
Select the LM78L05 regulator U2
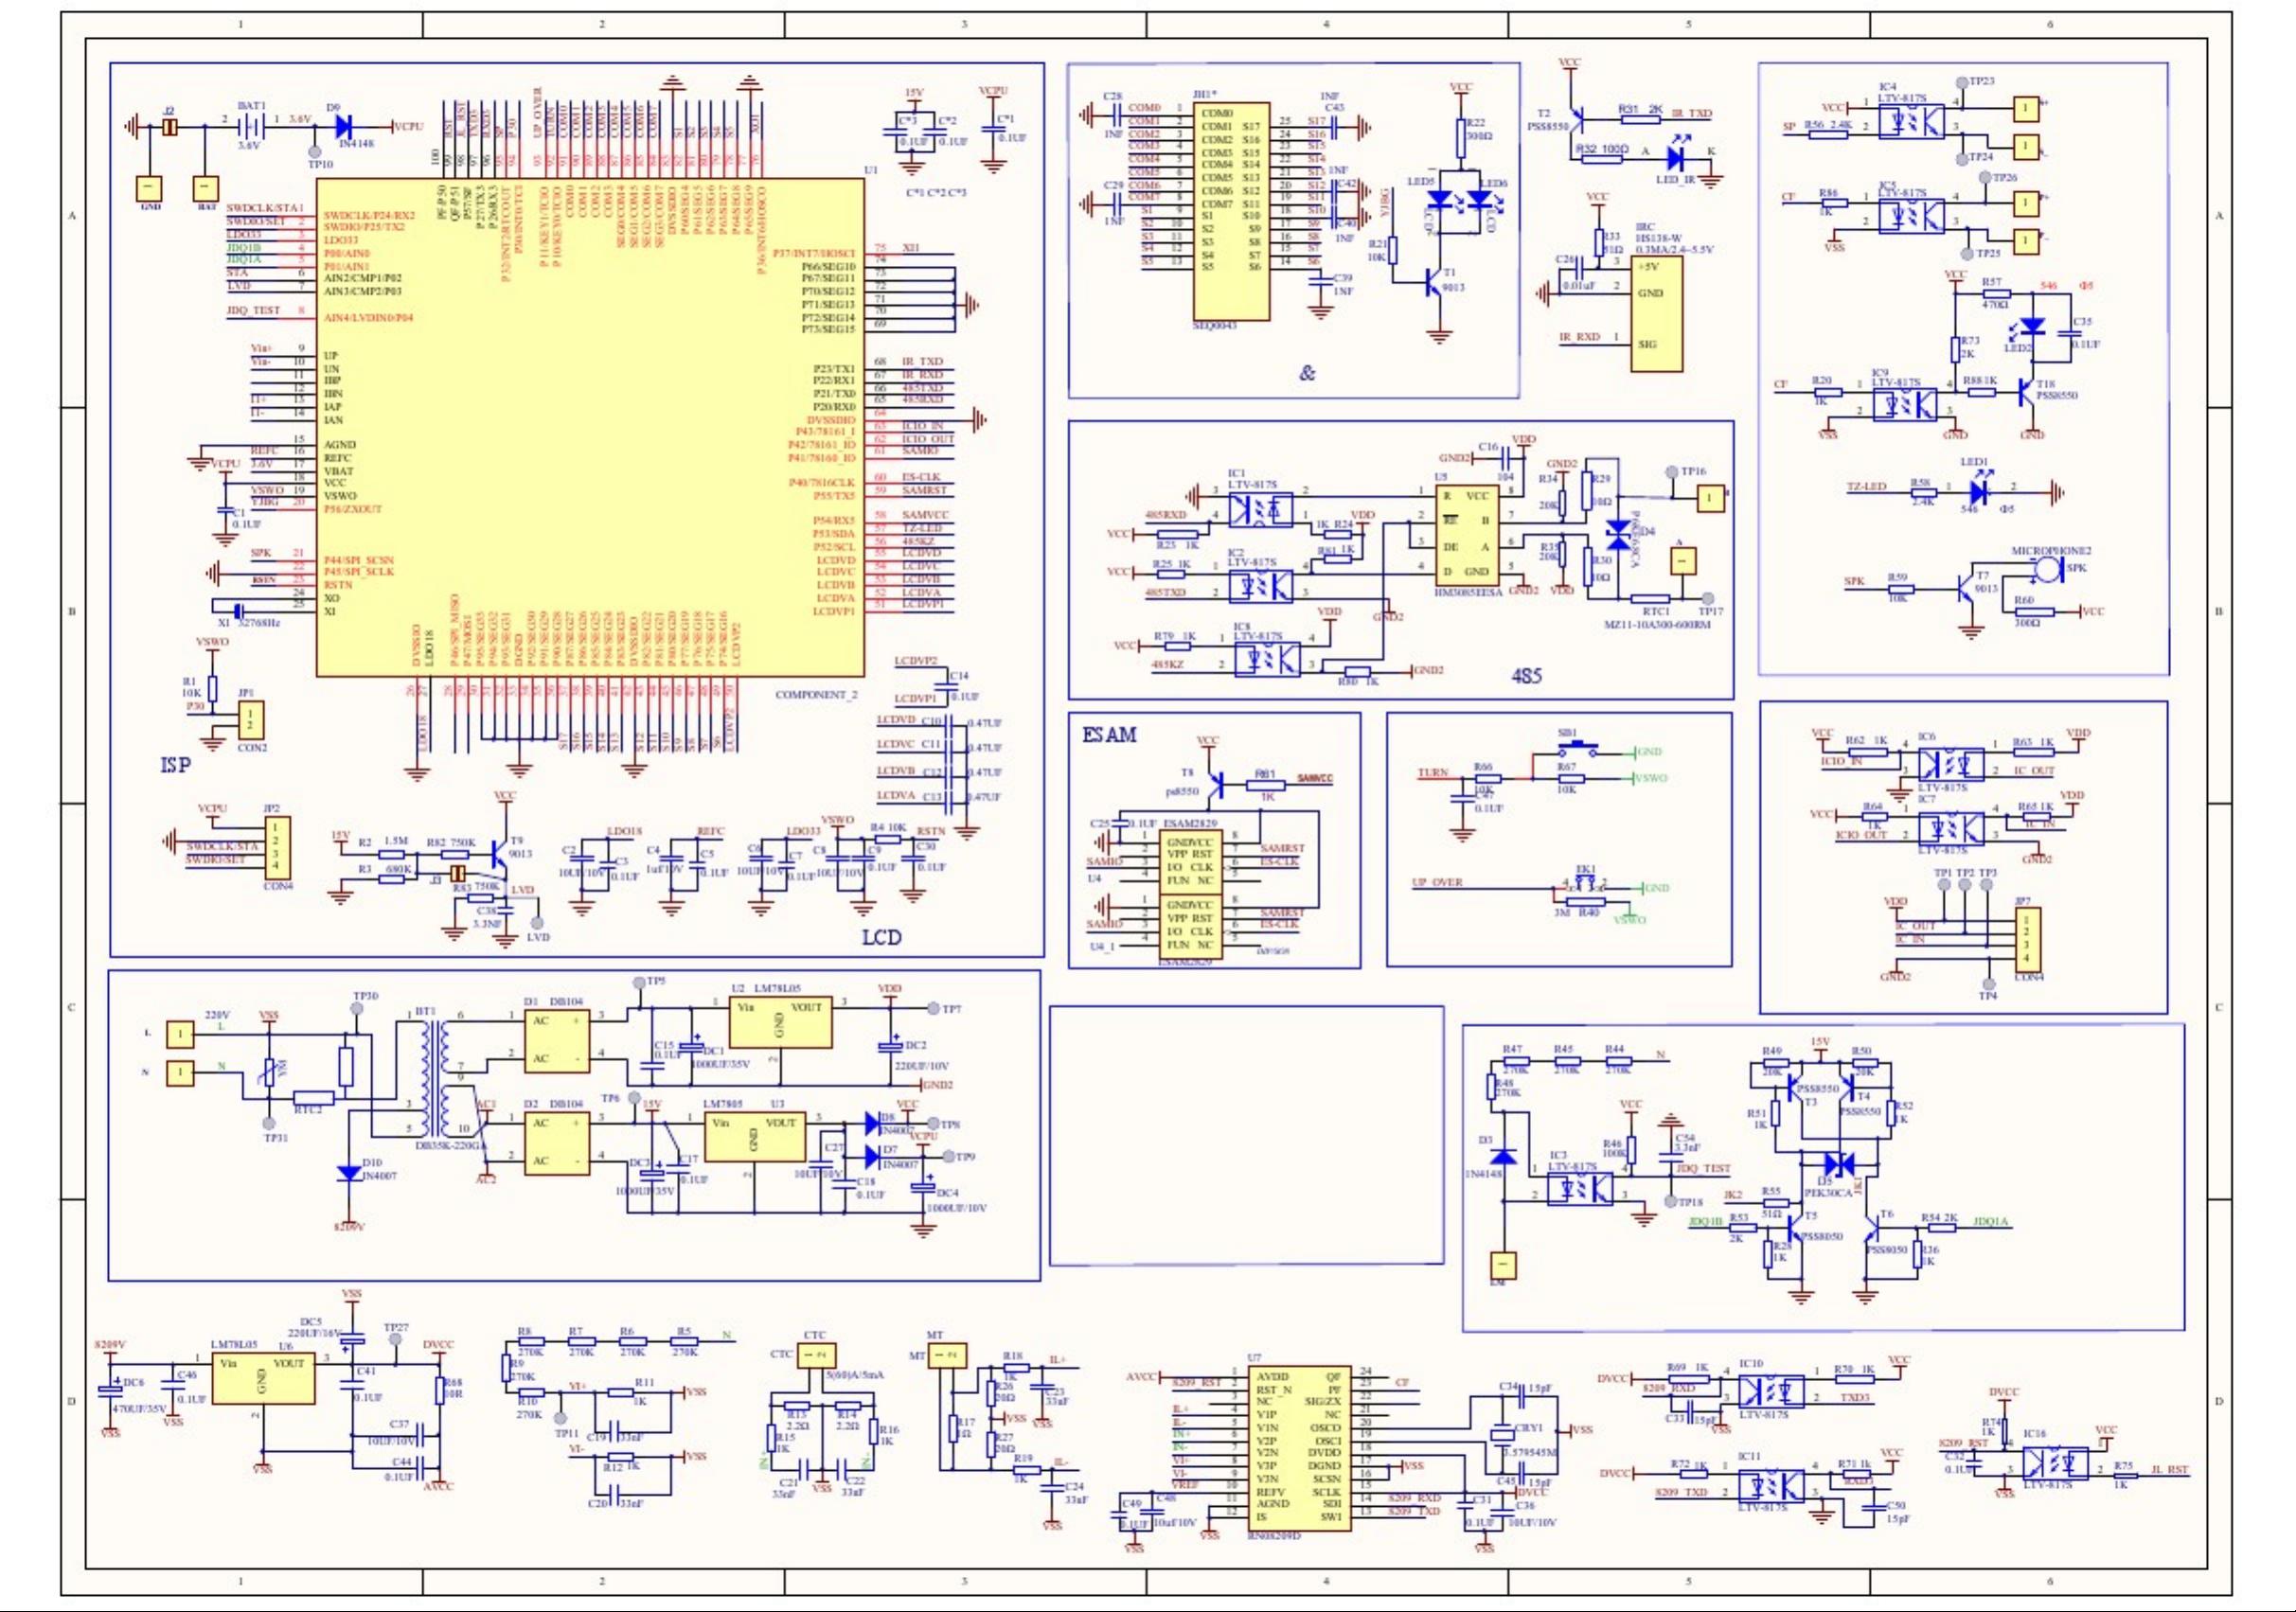click(780, 1023)
